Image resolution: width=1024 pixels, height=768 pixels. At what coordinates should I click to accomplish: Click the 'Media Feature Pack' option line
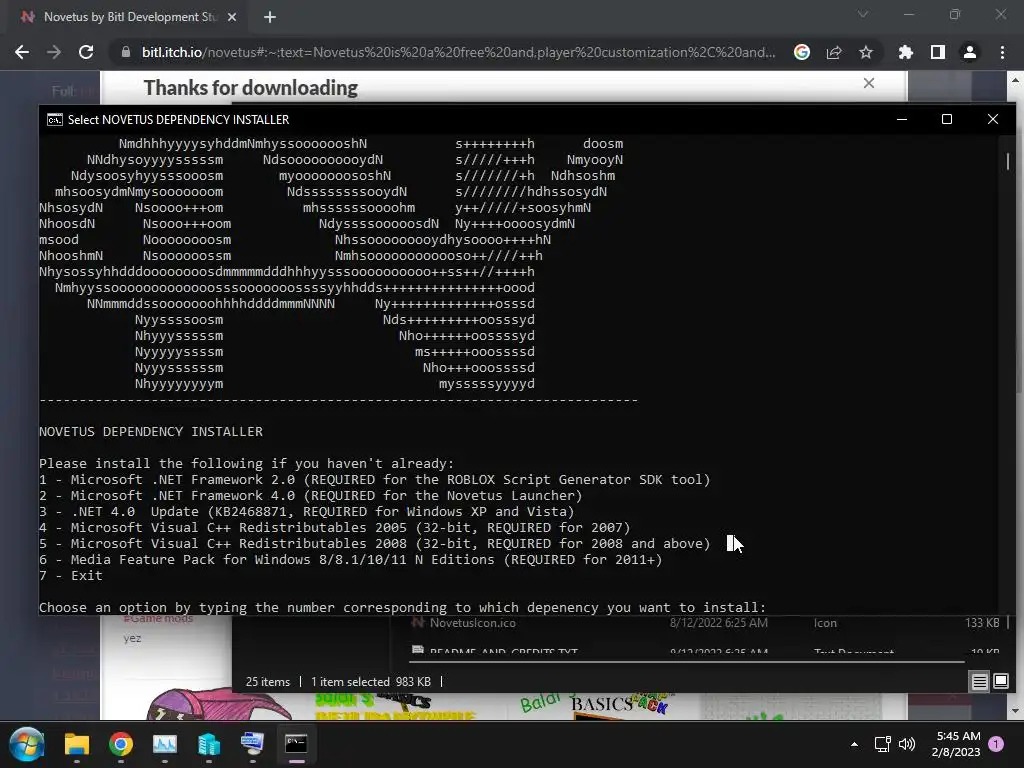(x=351, y=560)
